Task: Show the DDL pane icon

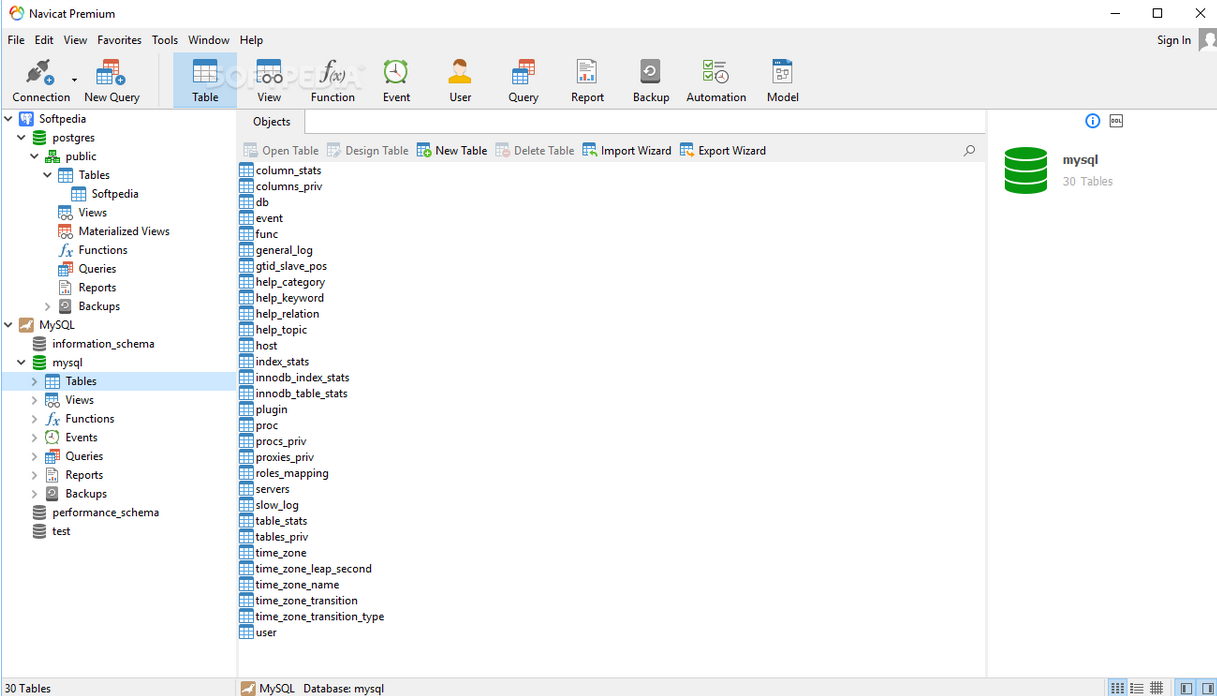Action: click(x=1116, y=121)
